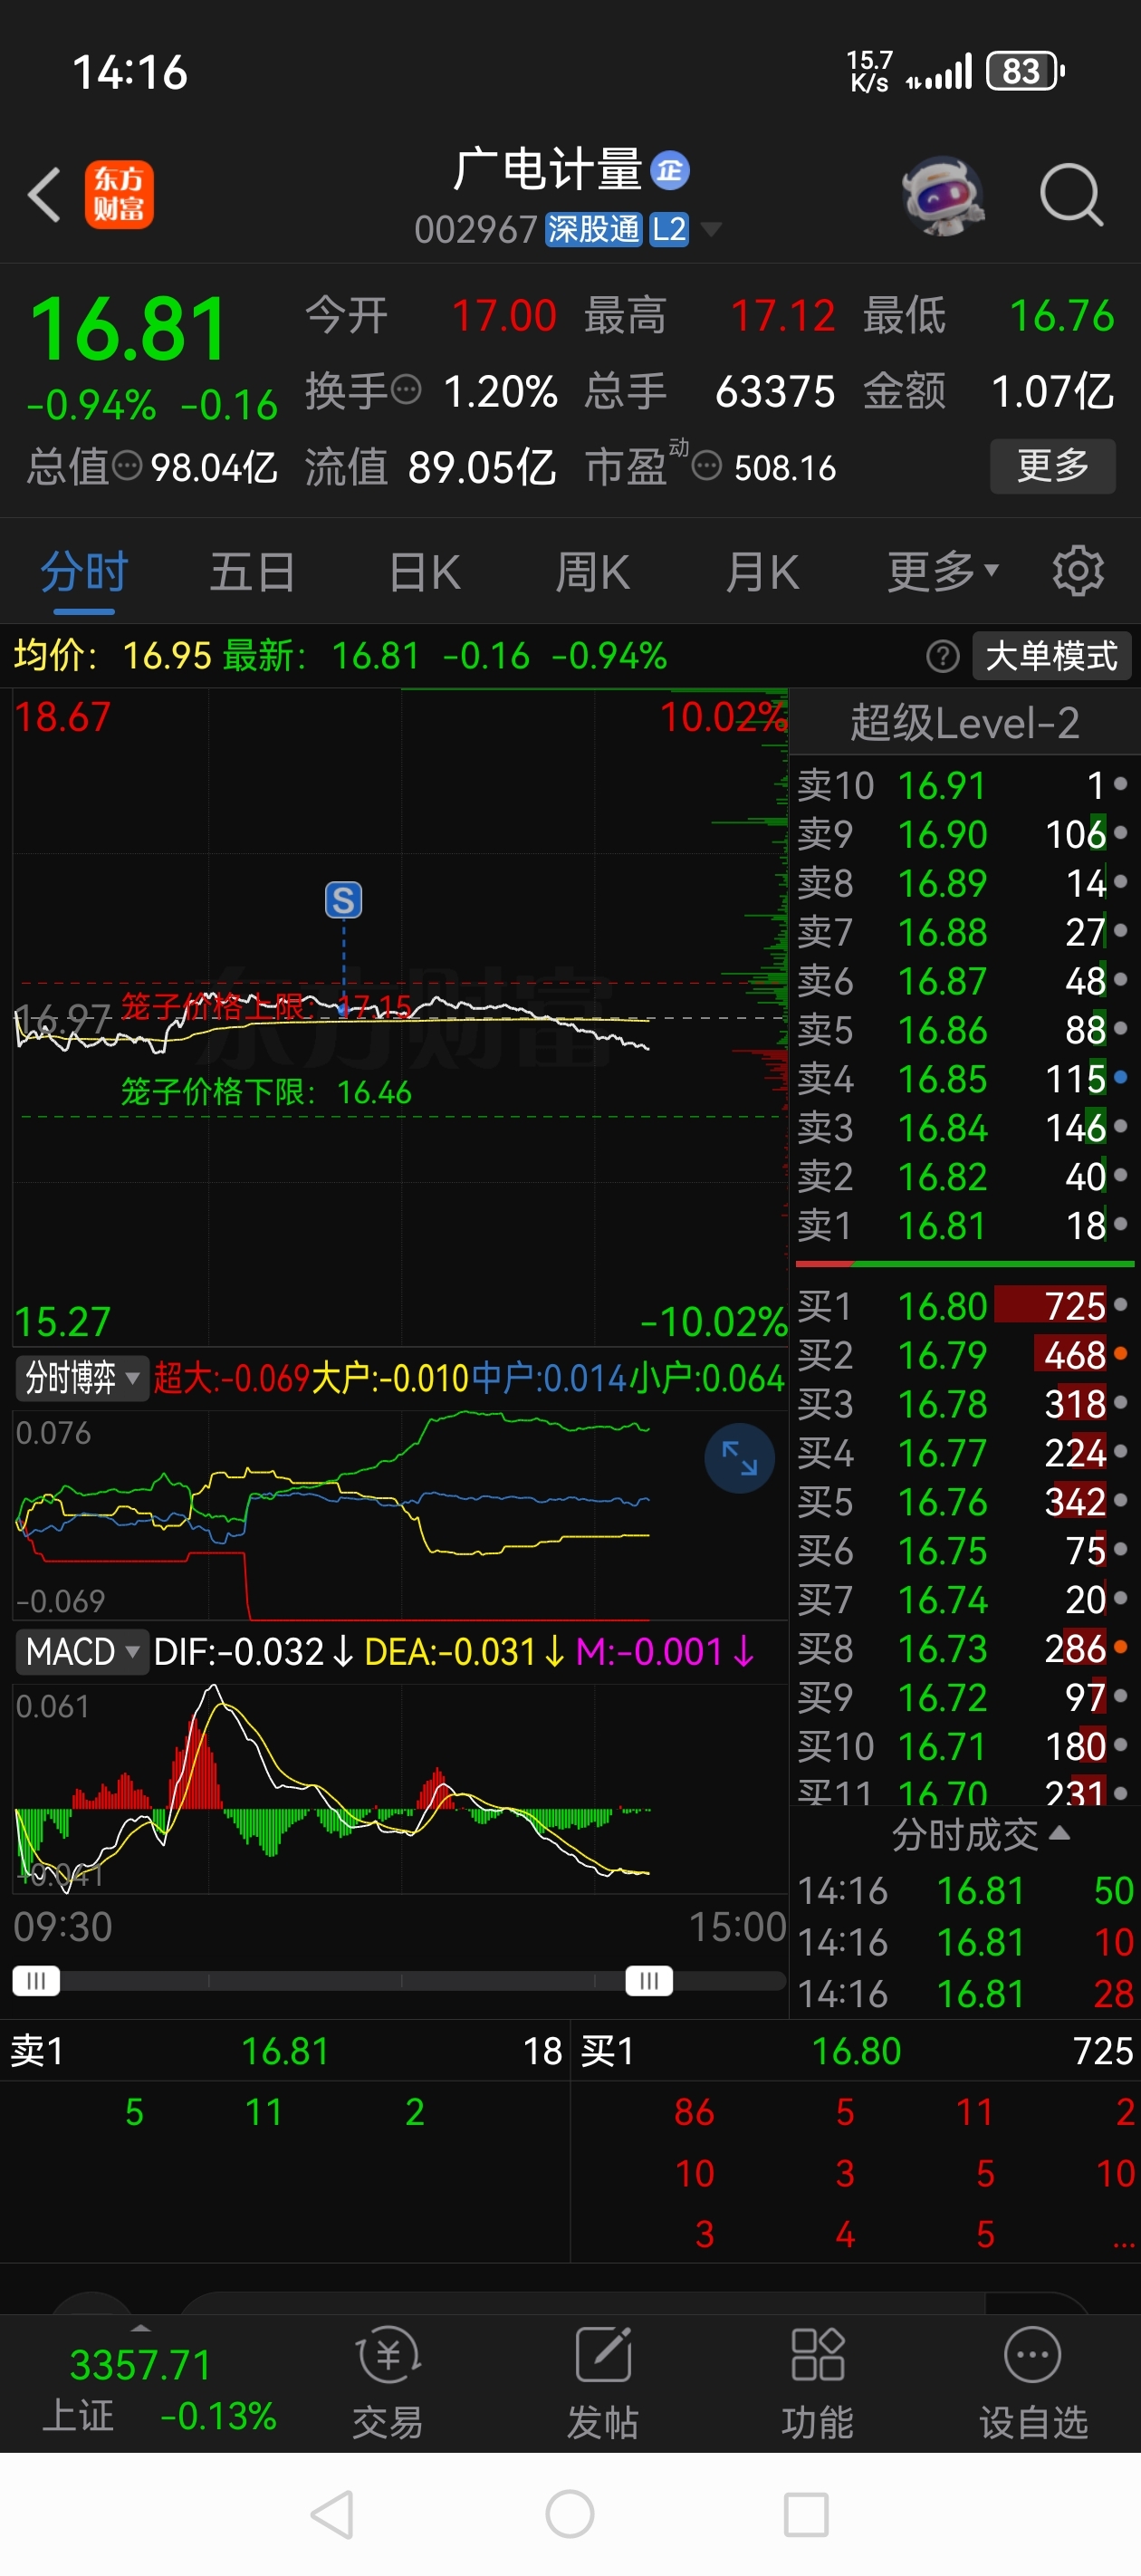Switch to 周K tab
This screenshot has height=2576, width=1141.
pos(593,573)
